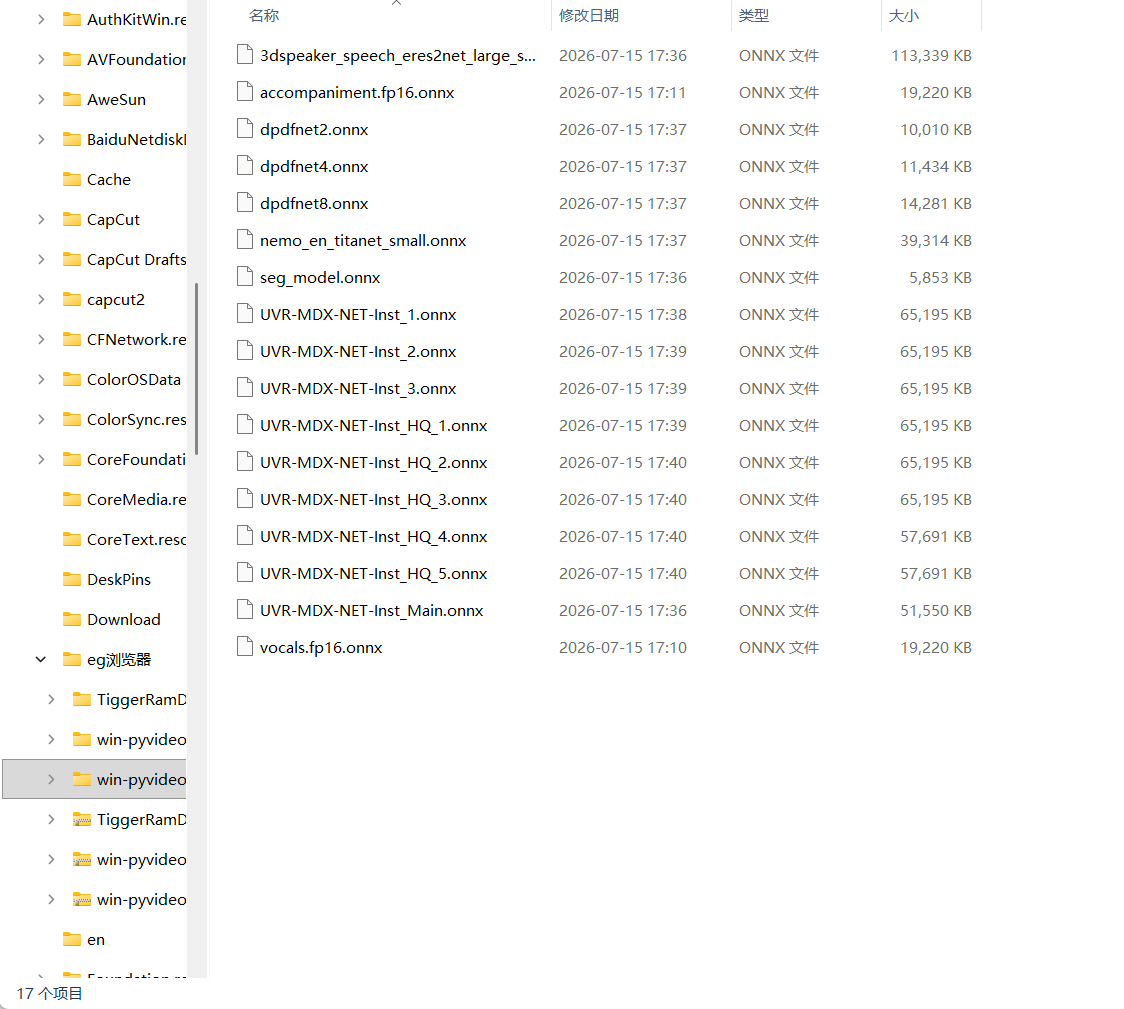Expand the CapCut Drafts folder
Screen dimensions: 1124x1009
click(41, 259)
